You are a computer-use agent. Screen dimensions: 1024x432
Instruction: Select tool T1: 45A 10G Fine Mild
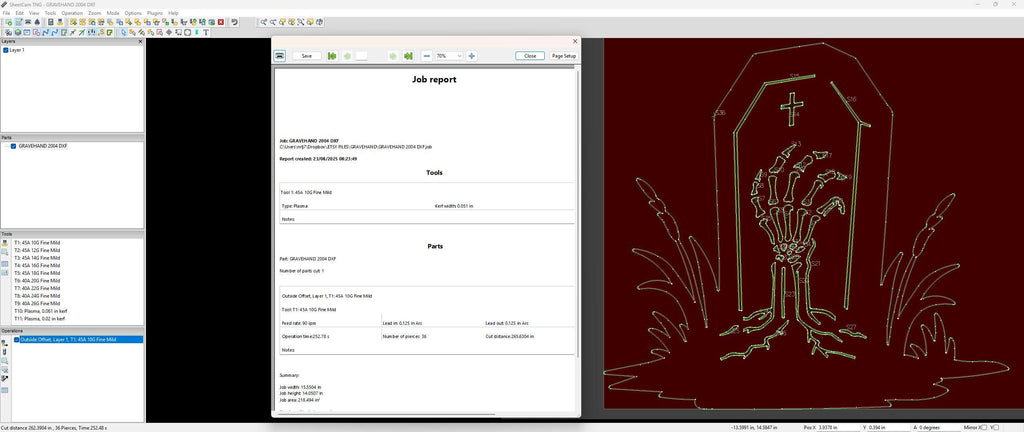tap(37, 242)
